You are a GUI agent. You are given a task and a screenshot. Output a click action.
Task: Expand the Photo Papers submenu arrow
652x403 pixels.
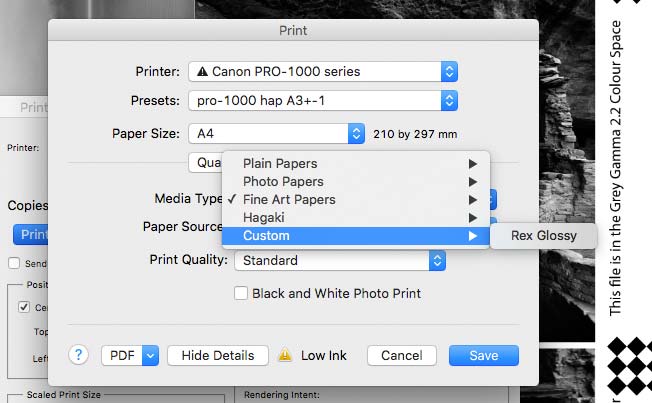[x=473, y=182]
